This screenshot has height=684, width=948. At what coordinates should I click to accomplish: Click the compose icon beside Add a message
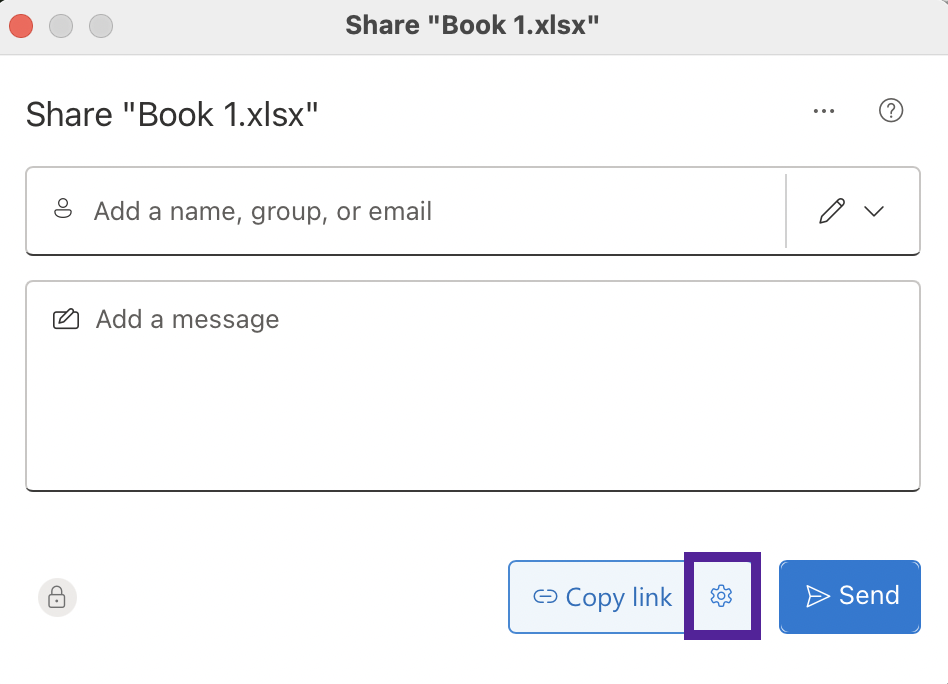66,319
